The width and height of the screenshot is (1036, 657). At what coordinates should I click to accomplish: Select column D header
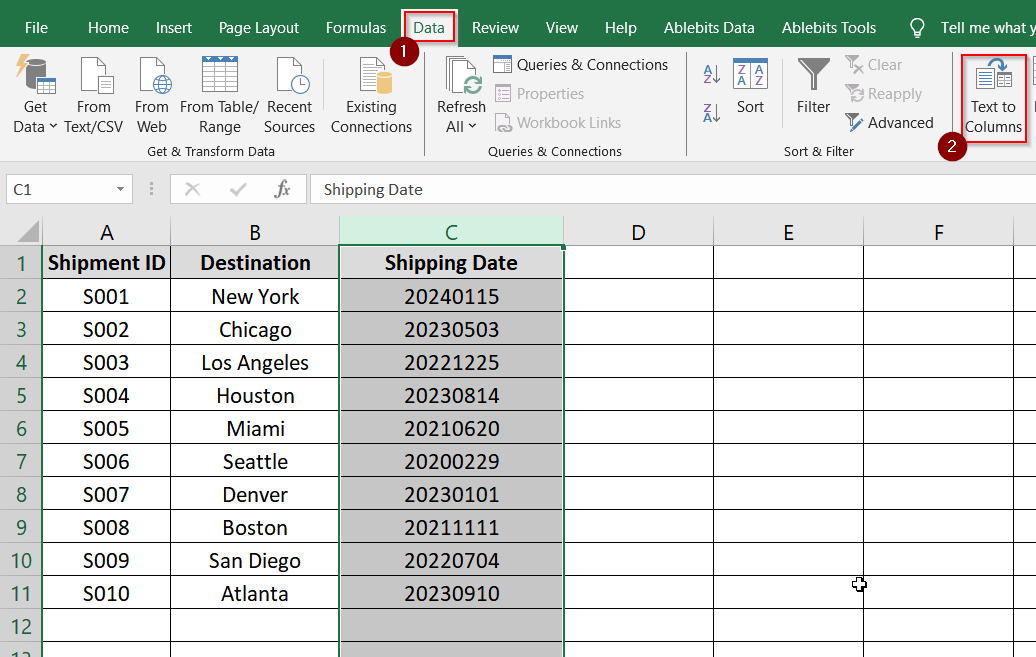click(x=638, y=232)
